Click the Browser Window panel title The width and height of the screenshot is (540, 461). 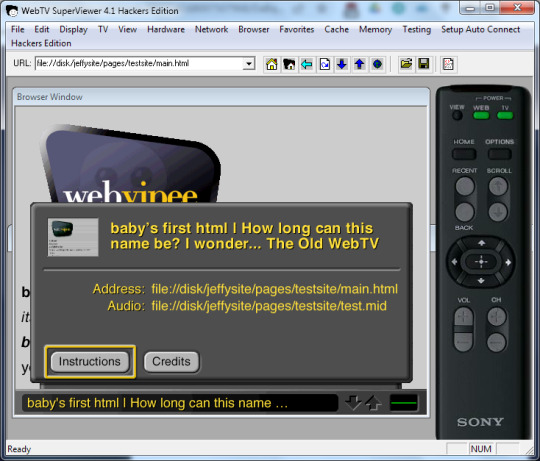pyautogui.click(x=50, y=97)
